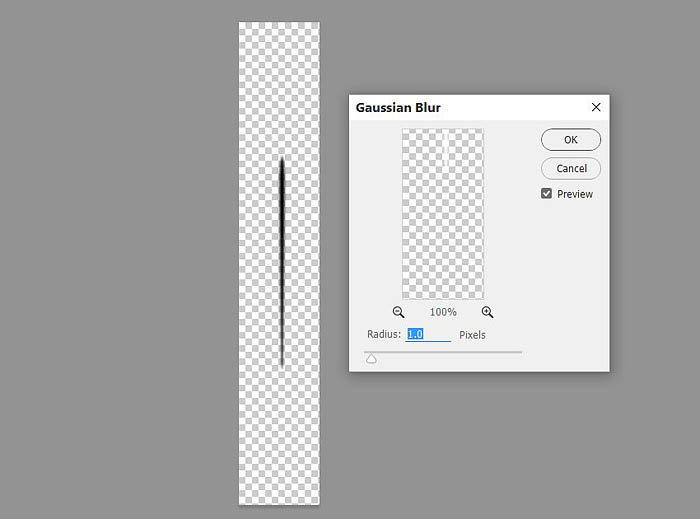Cancel the Gaussian Blur dialog

pos(571,168)
